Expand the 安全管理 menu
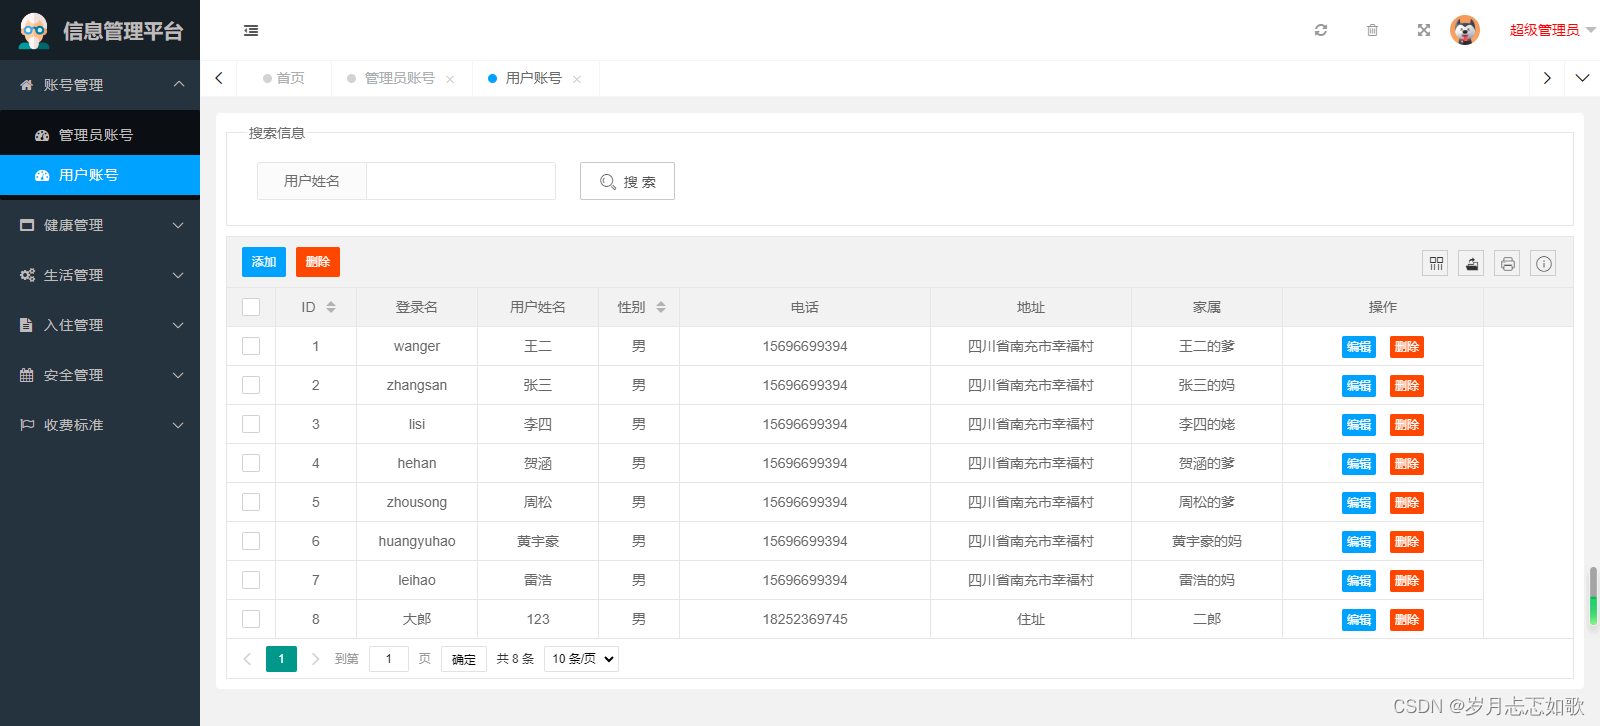This screenshot has width=1600, height=726. tap(100, 375)
